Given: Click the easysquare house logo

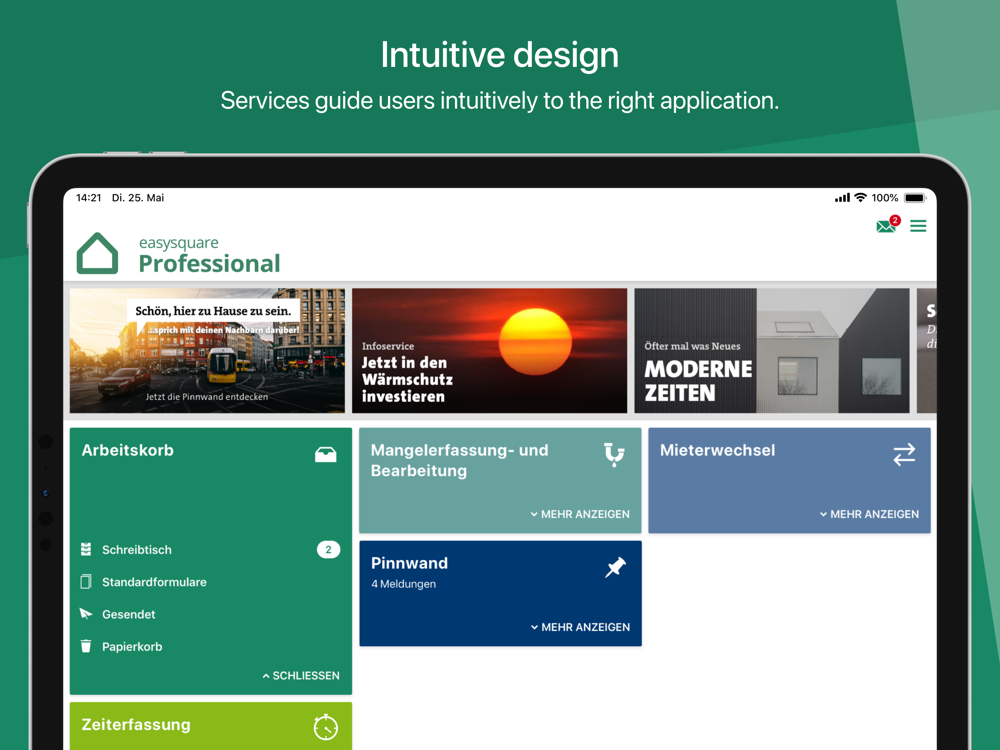Looking at the screenshot, I should 98,253.
